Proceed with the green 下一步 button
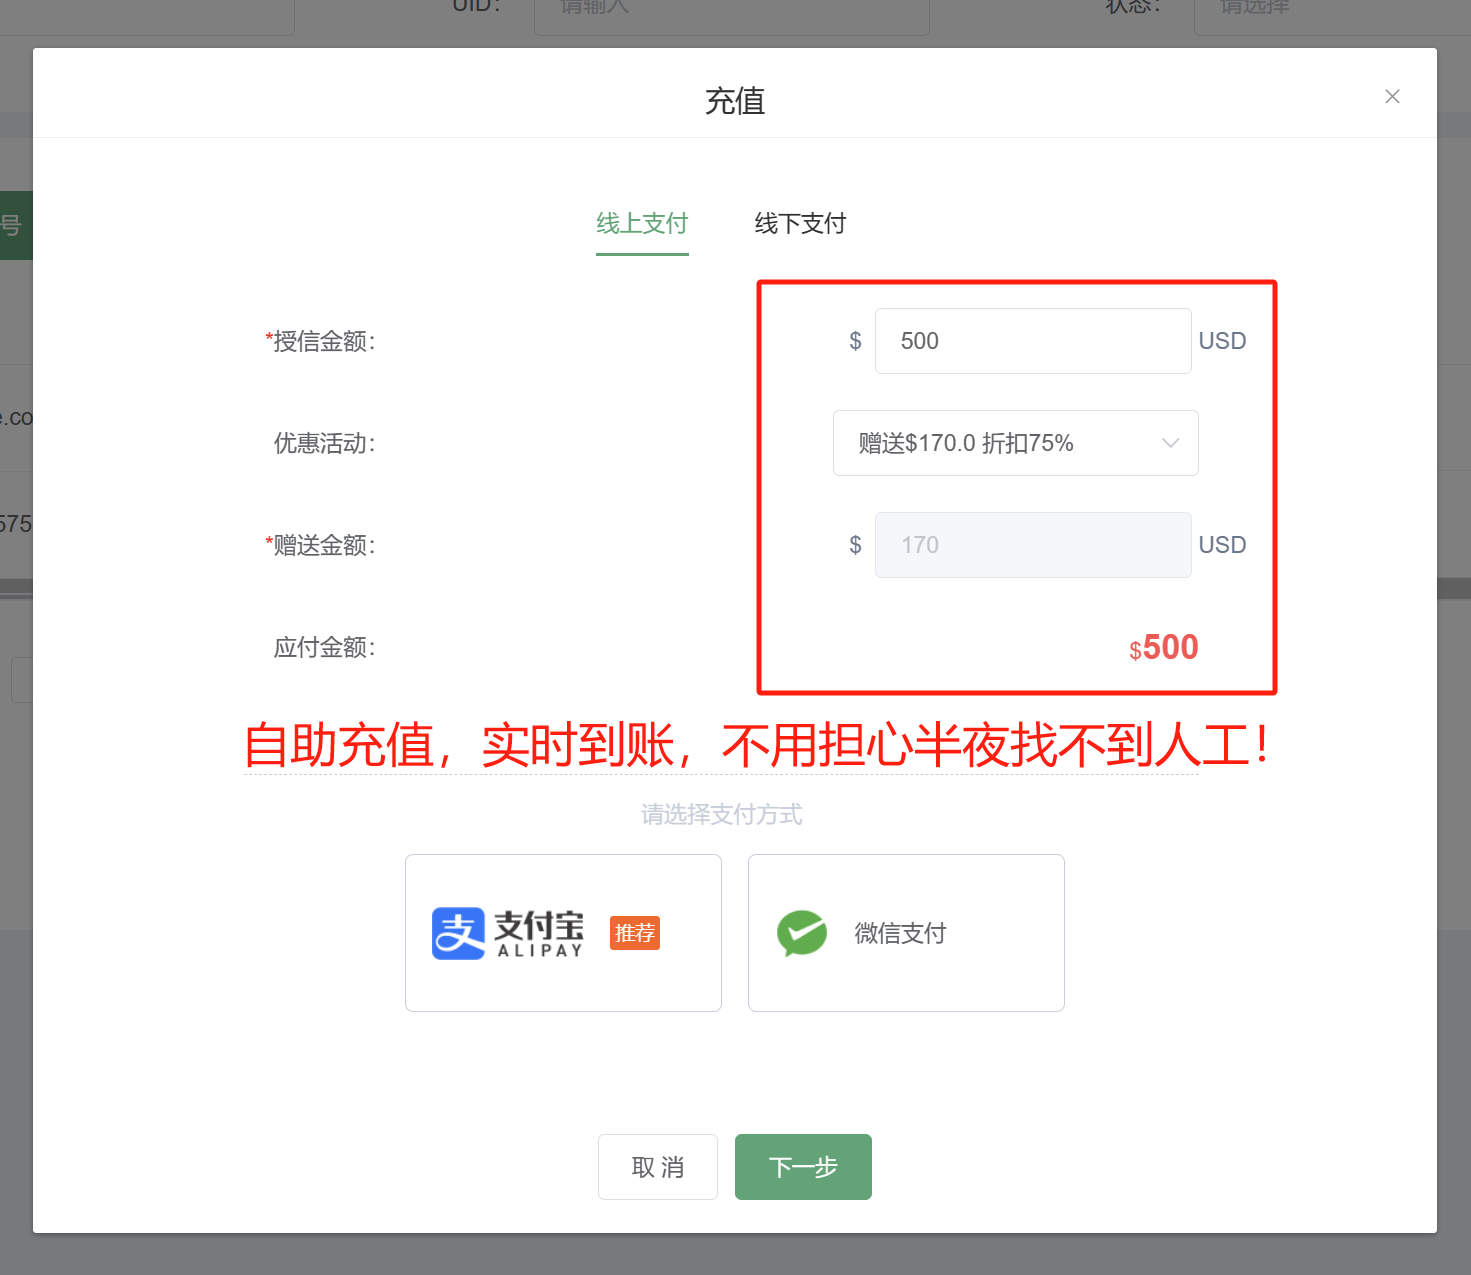 pyautogui.click(x=803, y=1166)
